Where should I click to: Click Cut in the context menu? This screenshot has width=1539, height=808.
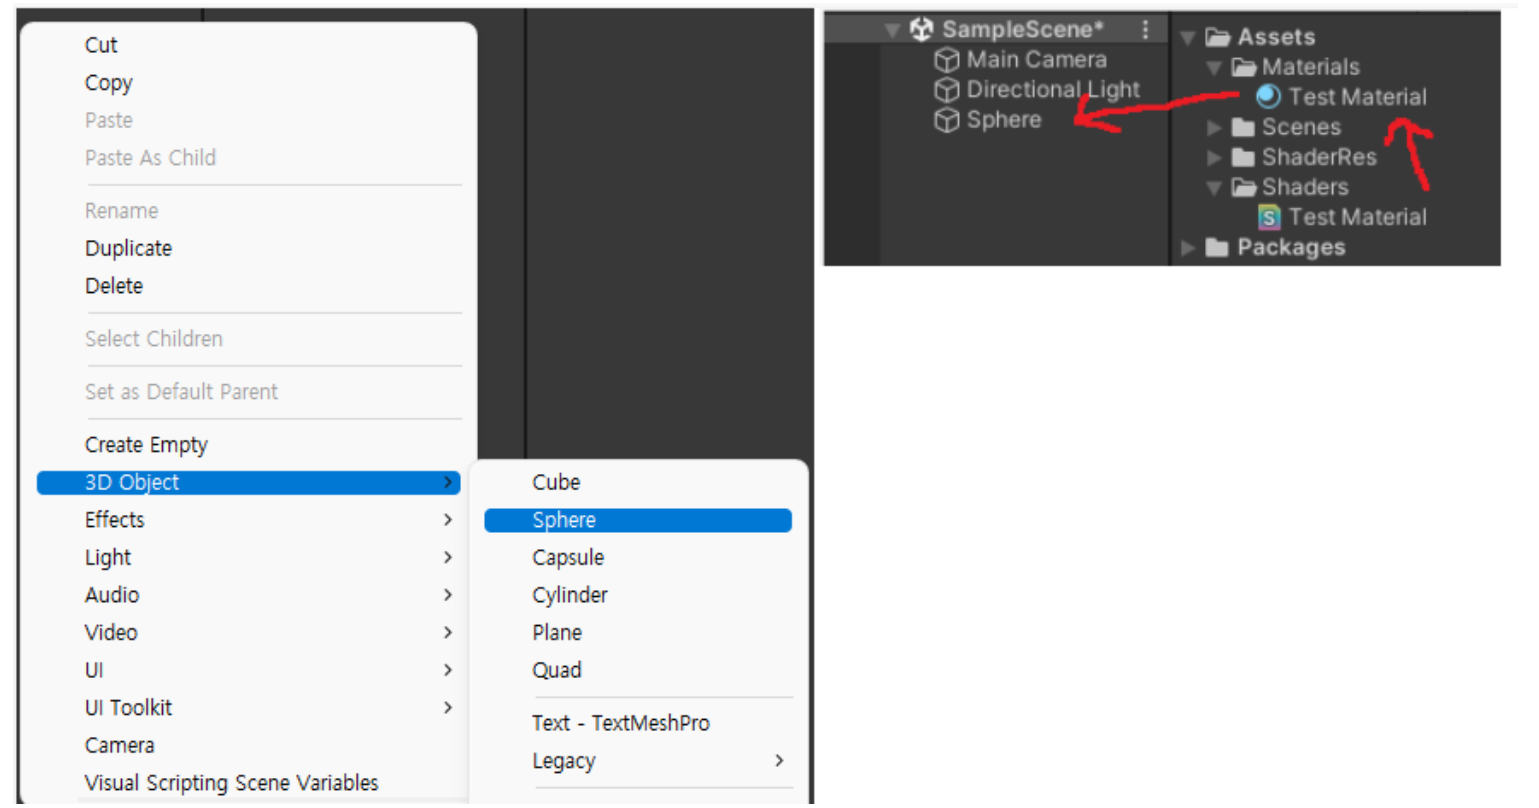click(x=101, y=45)
